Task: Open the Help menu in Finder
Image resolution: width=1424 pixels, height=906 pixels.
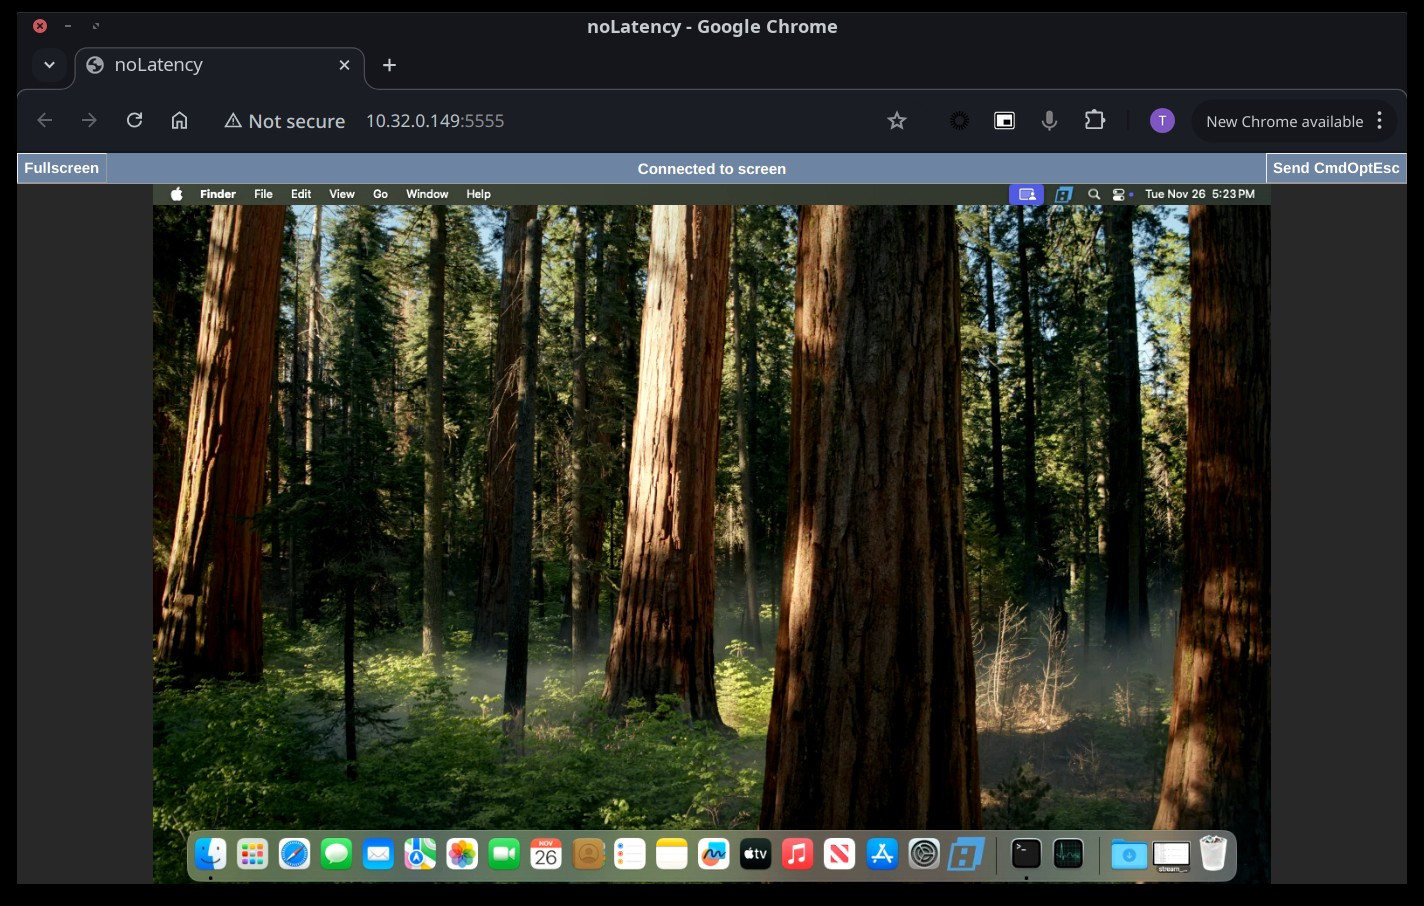Action: click(478, 194)
